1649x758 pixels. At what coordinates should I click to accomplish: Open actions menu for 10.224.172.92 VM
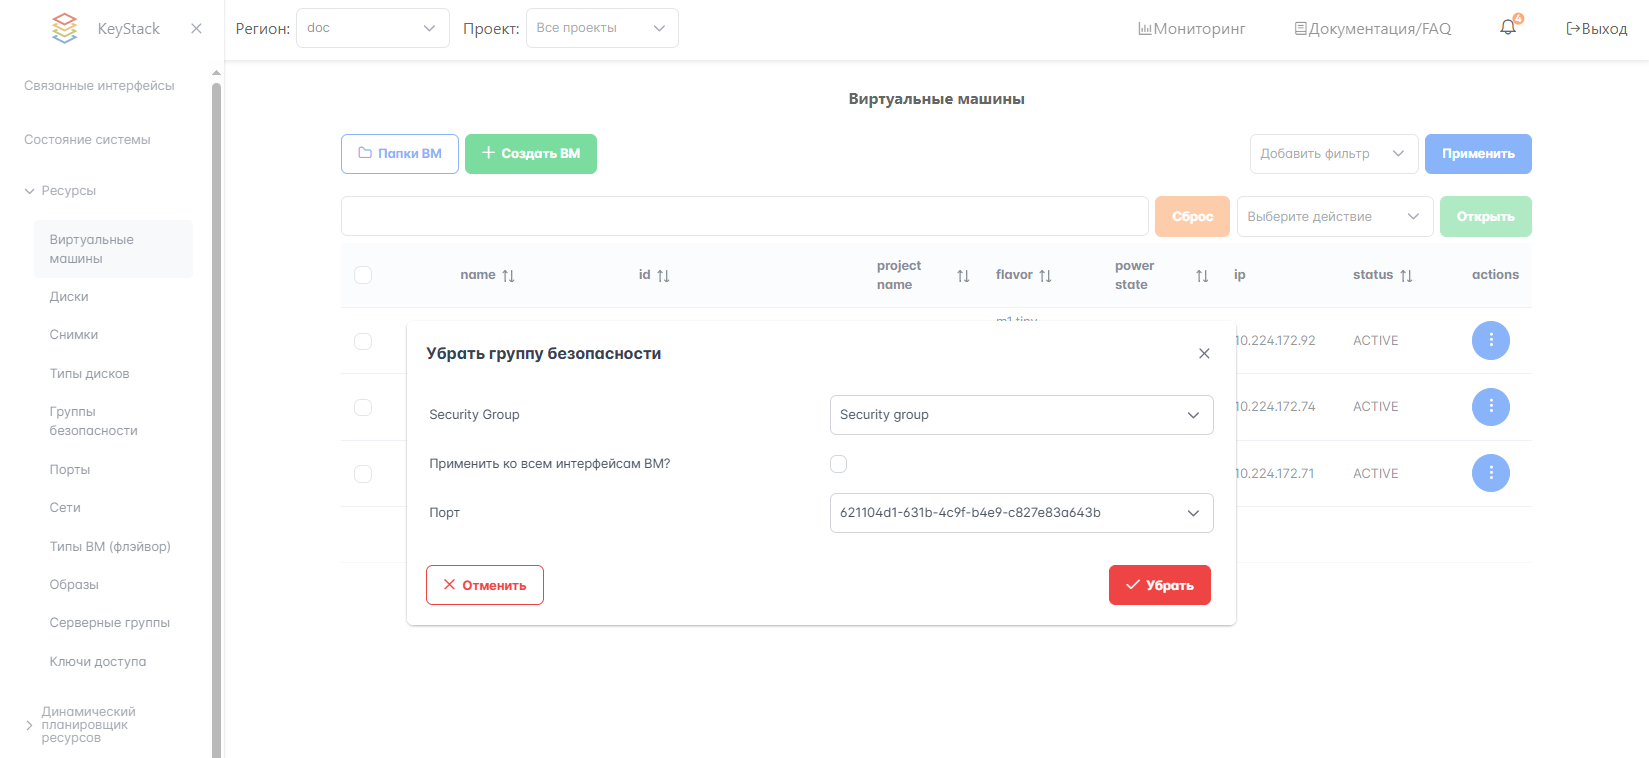pyautogui.click(x=1490, y=340)
